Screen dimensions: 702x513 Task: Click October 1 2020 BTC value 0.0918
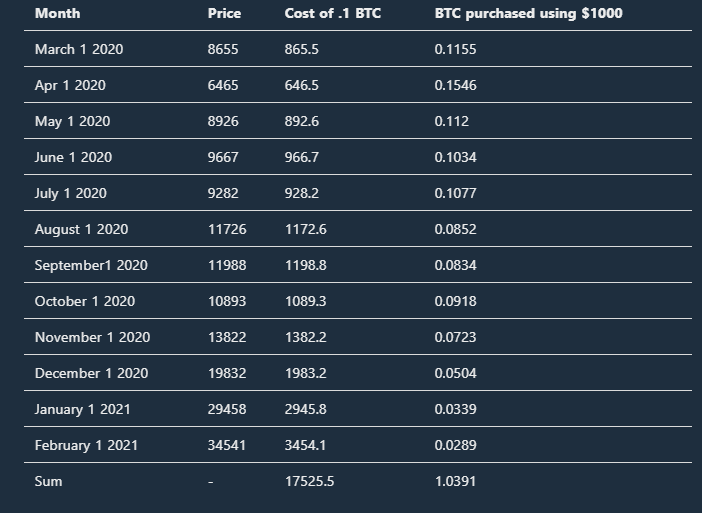coord(455,301)
